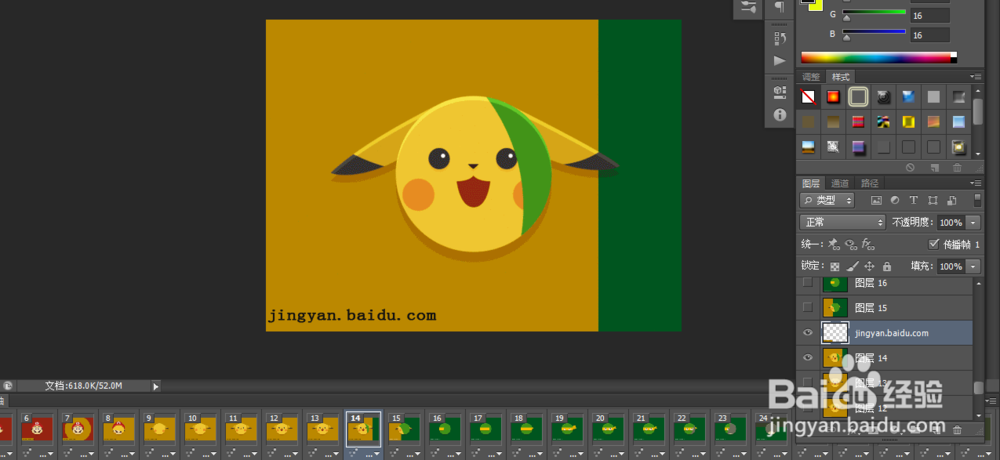
Task: Click the green G channel slider
Action: coord(874,12)
